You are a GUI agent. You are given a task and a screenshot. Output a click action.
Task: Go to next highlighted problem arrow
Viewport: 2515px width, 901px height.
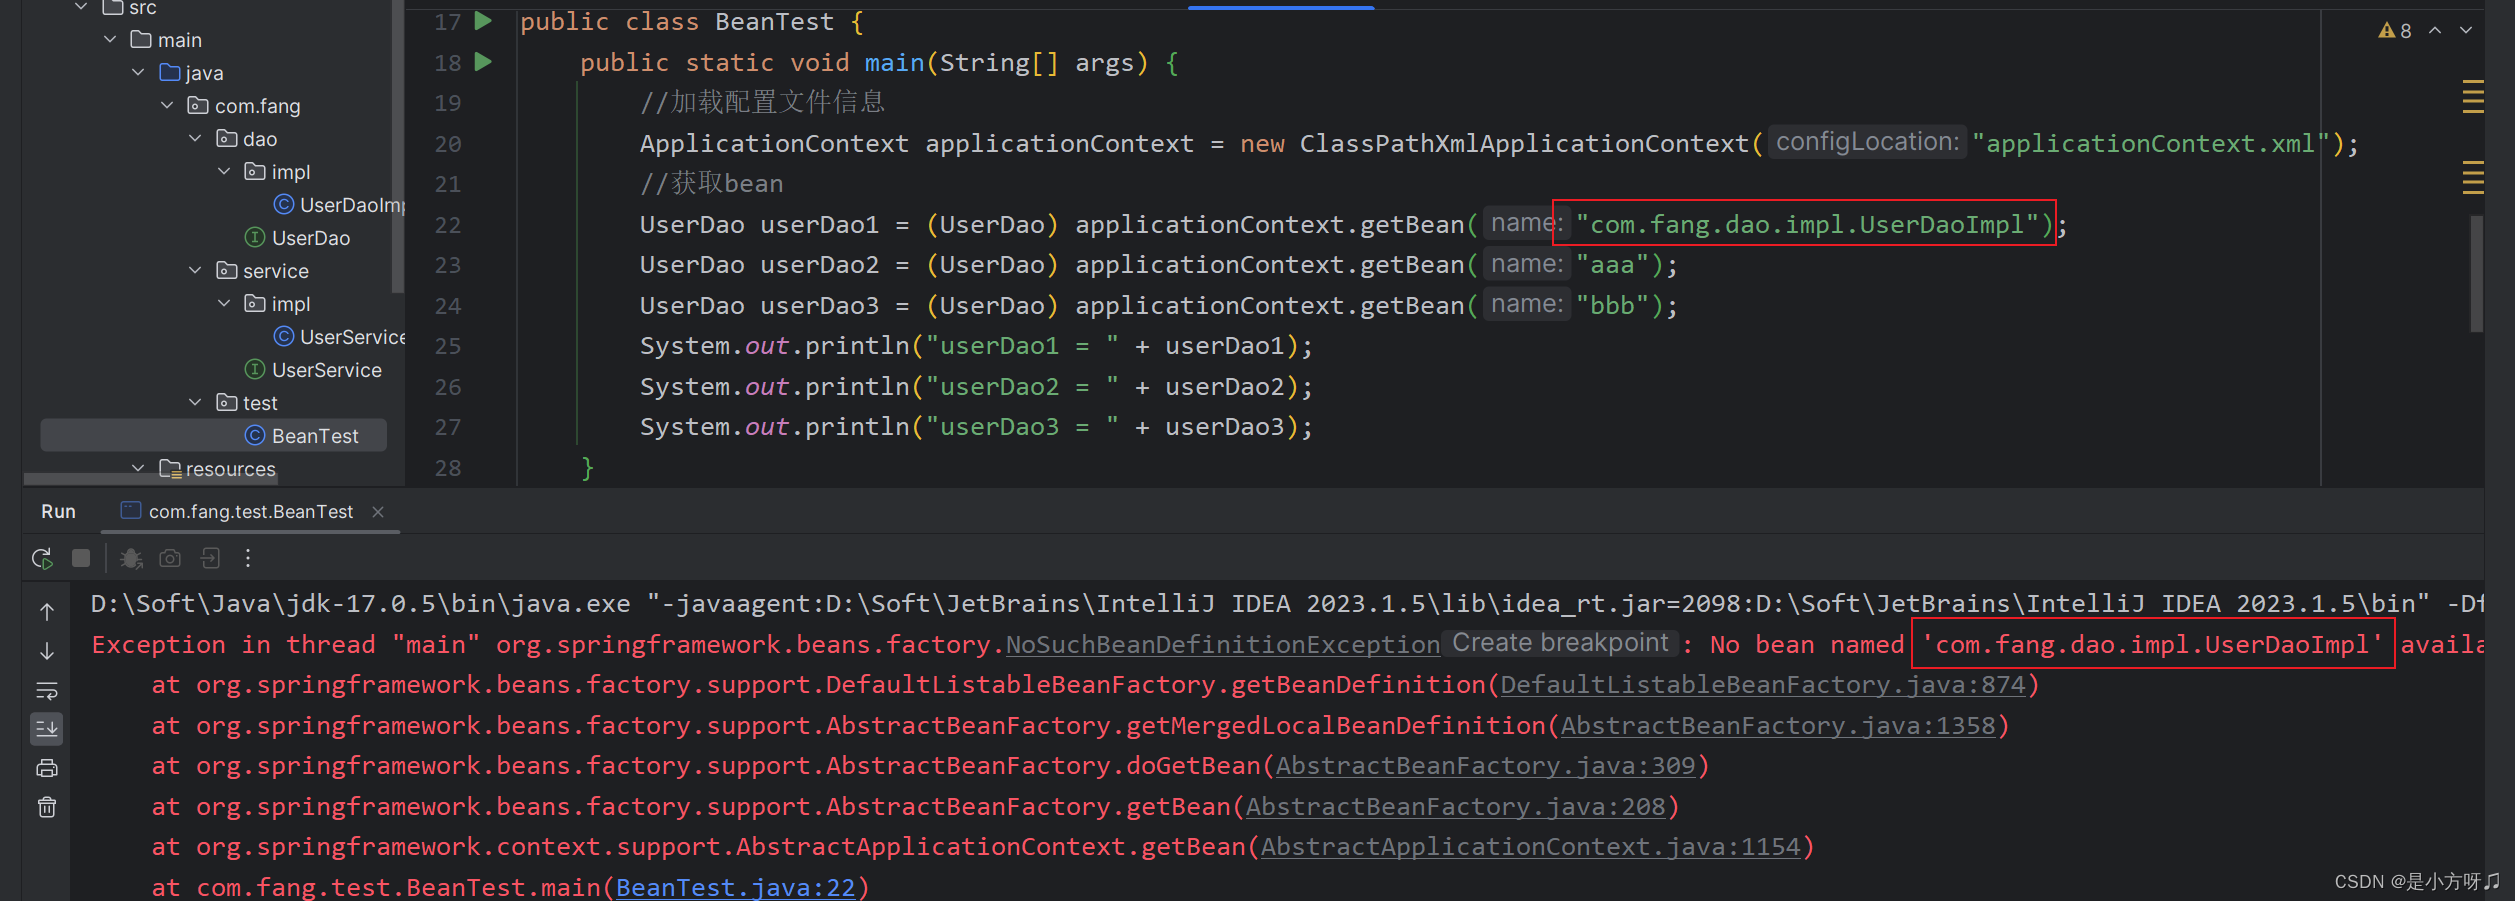pyautogui.click(x=2466, y=31)
